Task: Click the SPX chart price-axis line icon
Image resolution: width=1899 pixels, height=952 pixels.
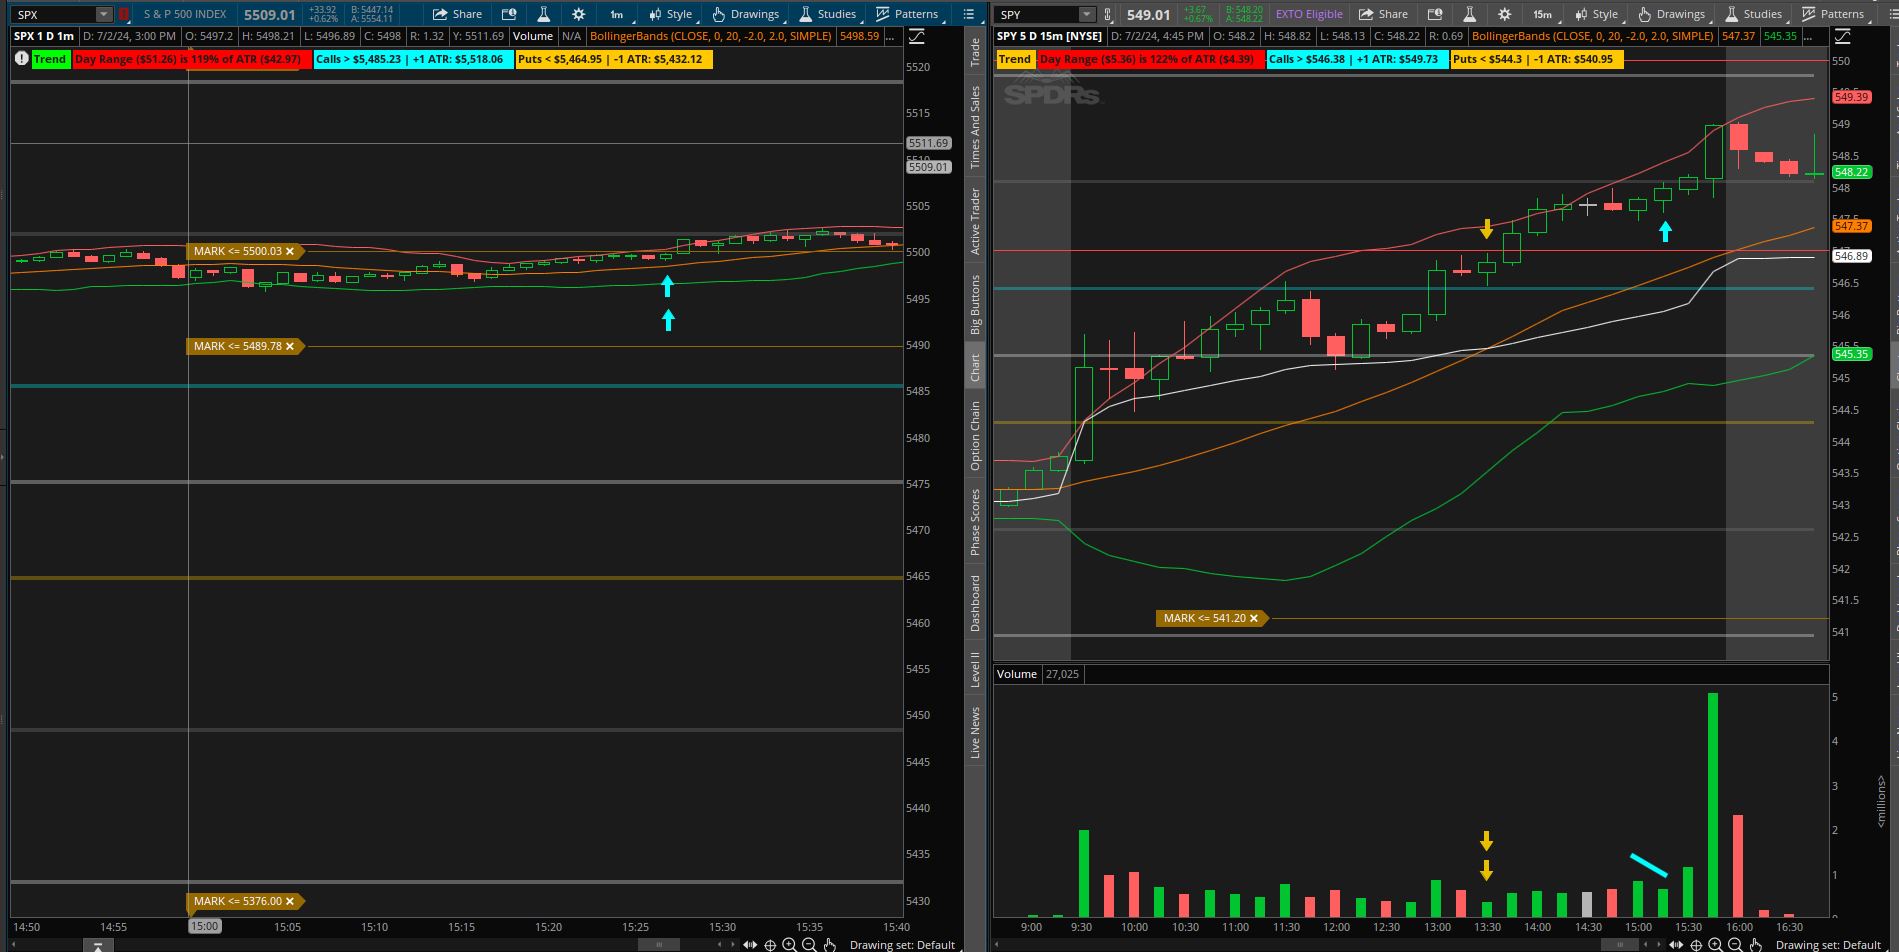Action: coord(917,36)
